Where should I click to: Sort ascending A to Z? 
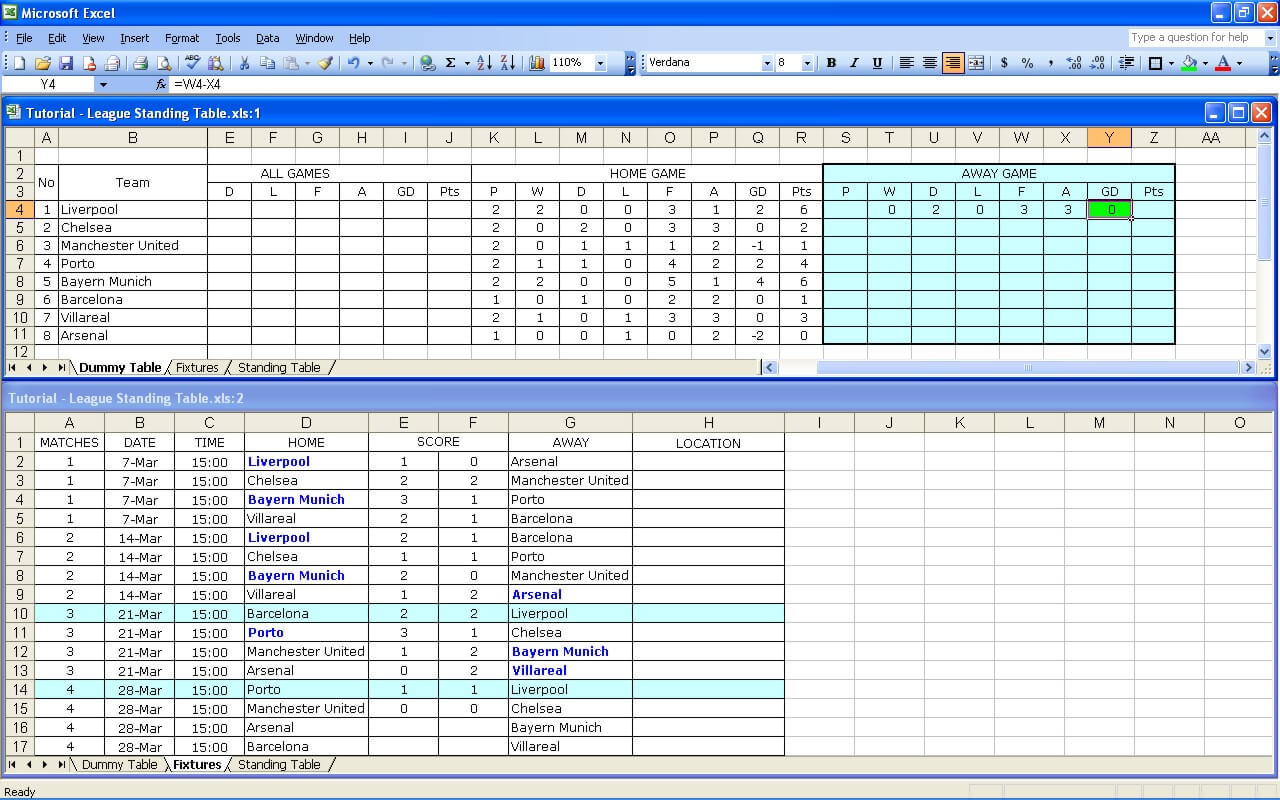click(x=484, y=63)
